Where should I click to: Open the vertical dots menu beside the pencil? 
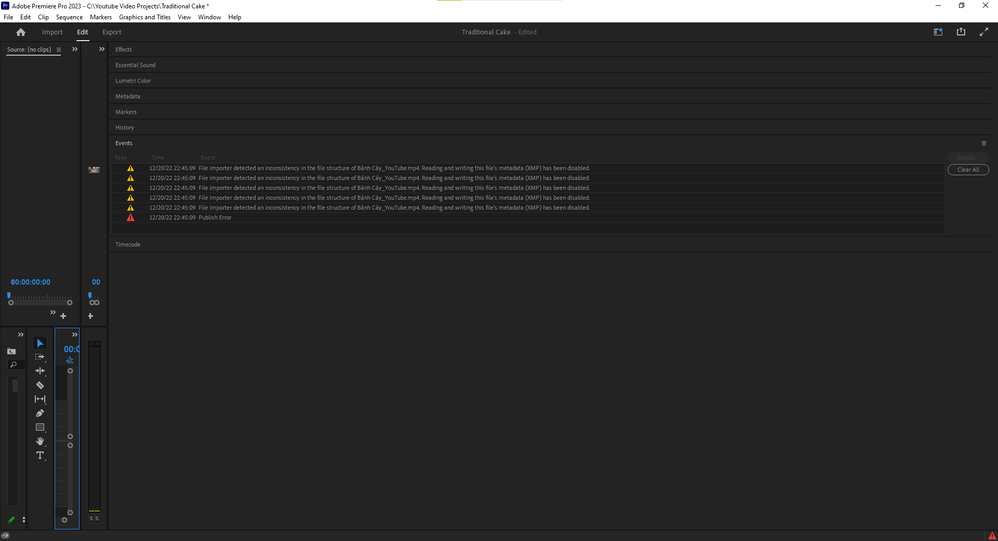(24, 519)
